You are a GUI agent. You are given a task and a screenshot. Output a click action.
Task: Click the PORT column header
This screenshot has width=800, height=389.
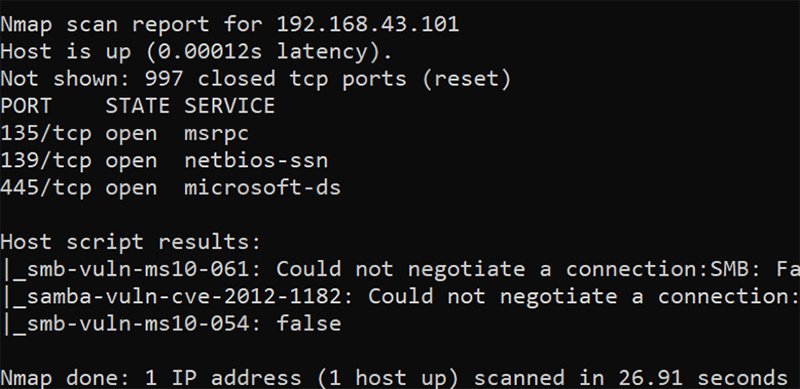[26, 106]
